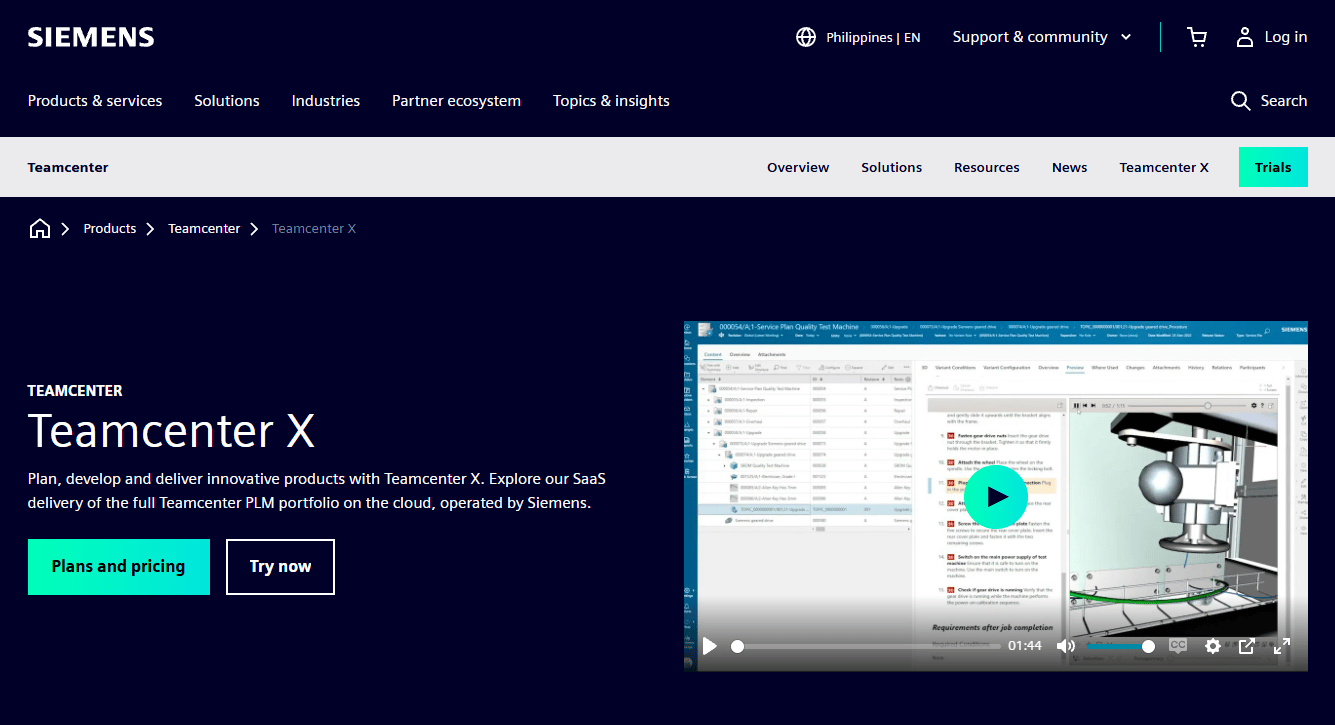Viewport: 1335px width, 725px height.
Task: Toggle closed captions (CC) on the video
Action: coord(1178,646)
